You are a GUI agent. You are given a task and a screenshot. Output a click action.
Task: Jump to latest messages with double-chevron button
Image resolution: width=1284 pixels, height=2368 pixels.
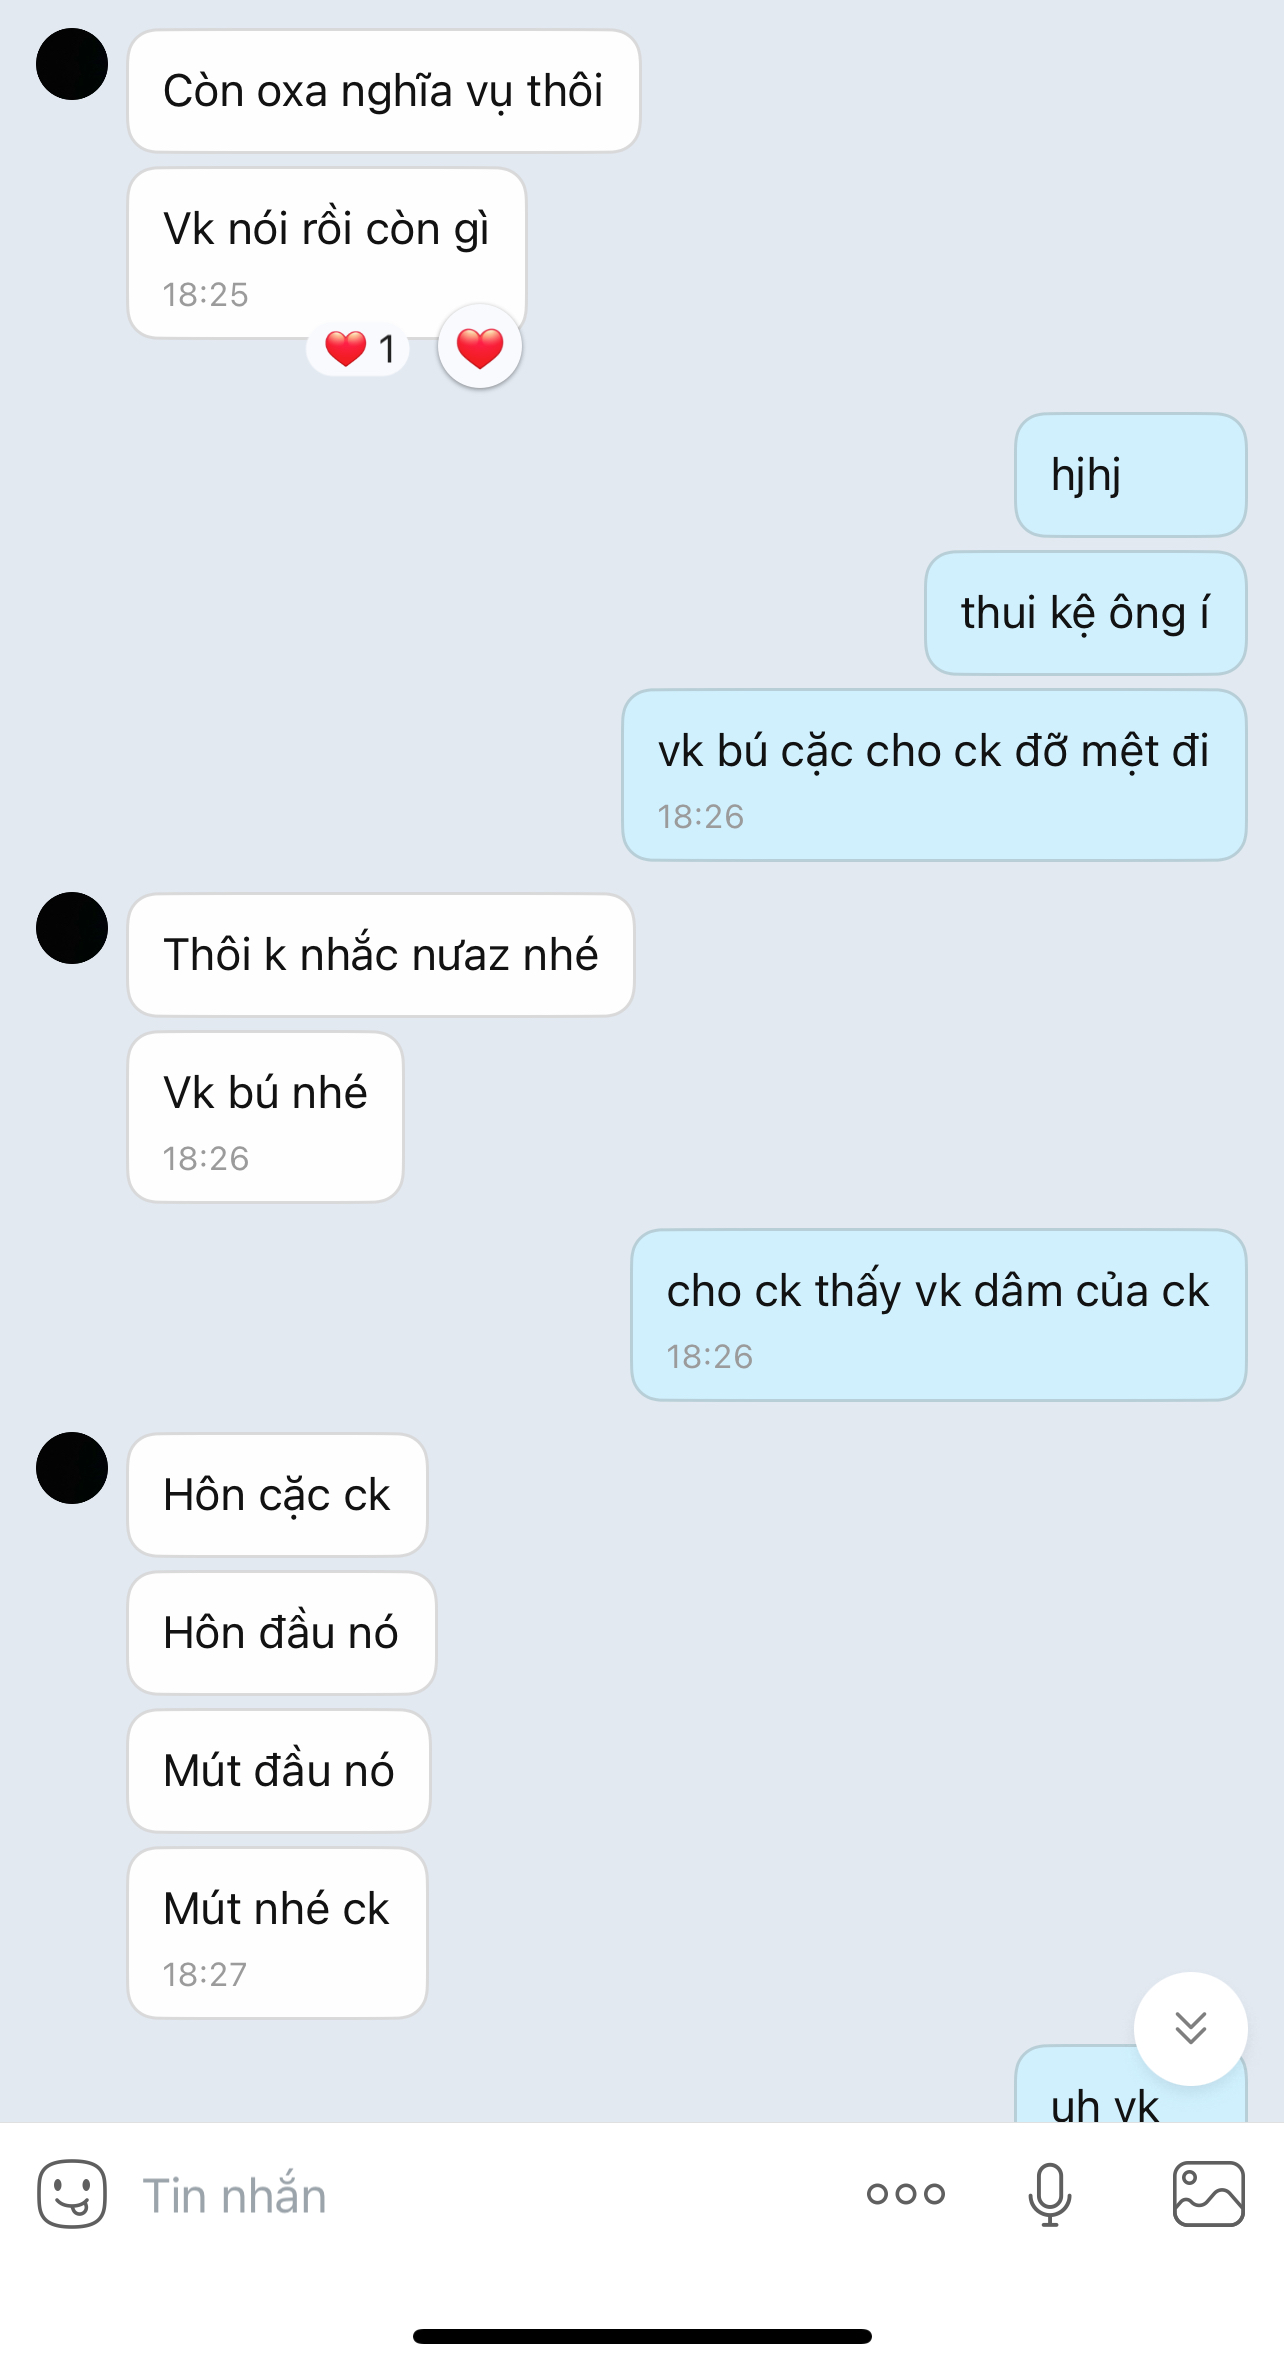point(1190,2028)
